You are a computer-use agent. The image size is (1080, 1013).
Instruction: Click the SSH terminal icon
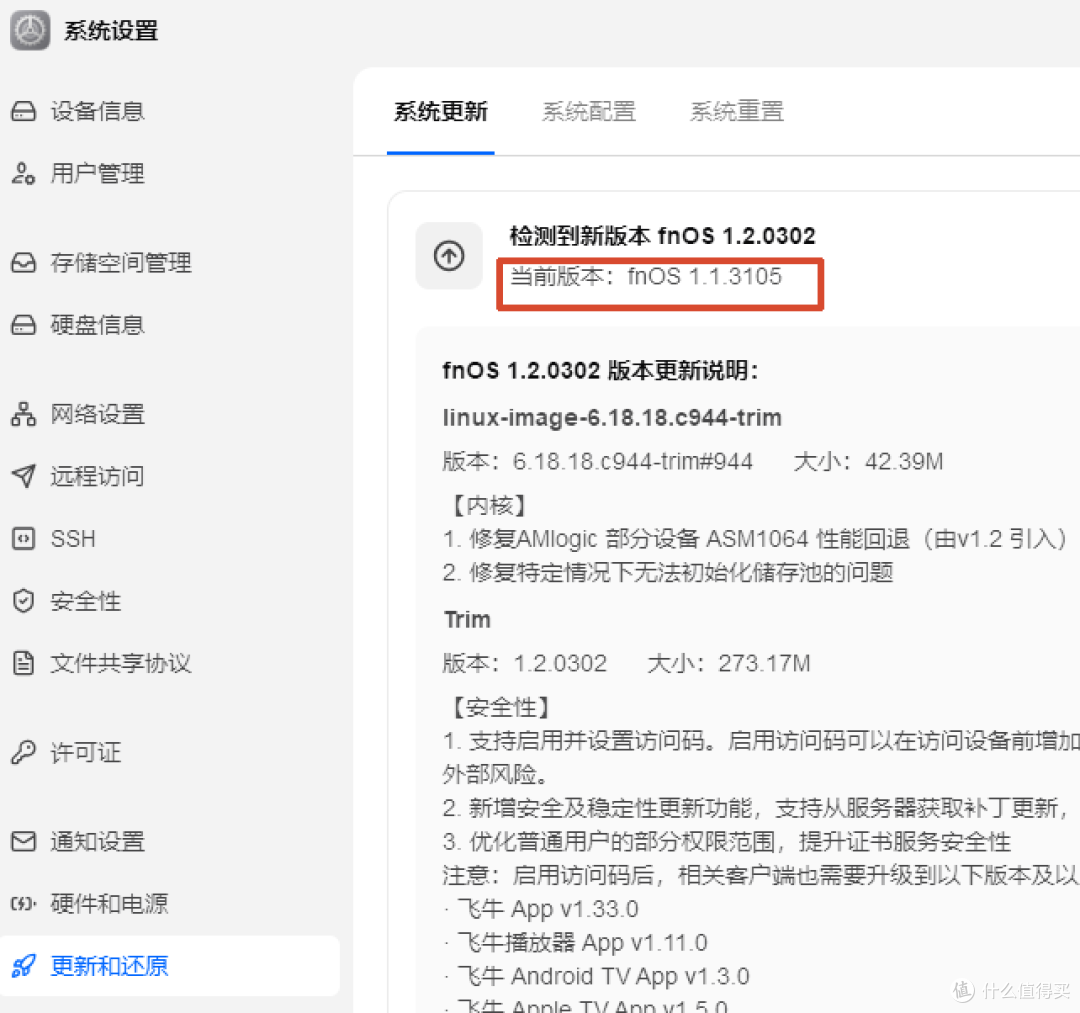(23, 539)
